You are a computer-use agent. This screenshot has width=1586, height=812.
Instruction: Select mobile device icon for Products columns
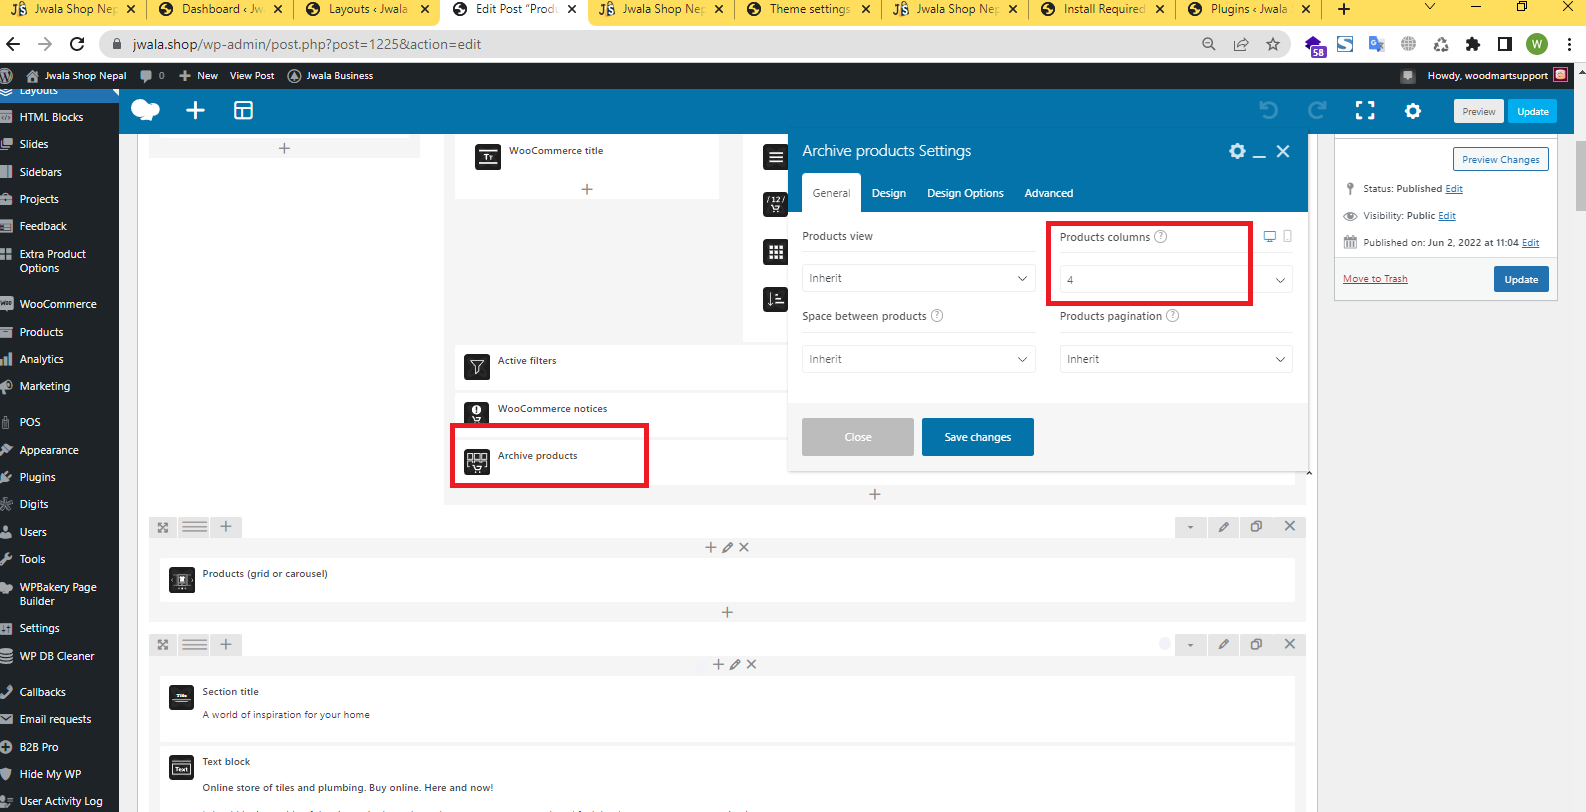coord(1288,237)
